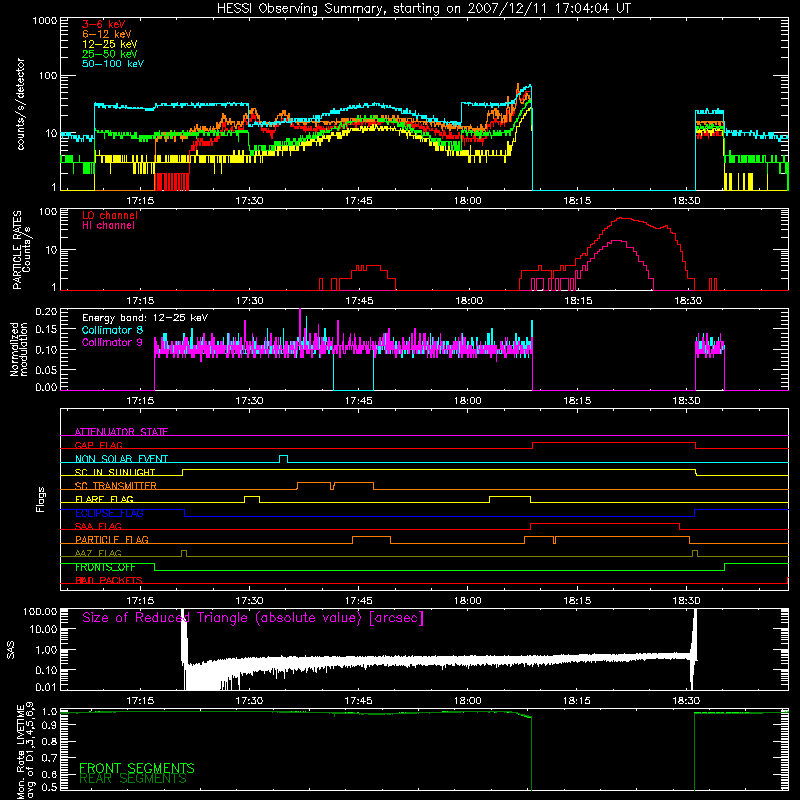Select the red "3-6 keV" legend label

104,24
